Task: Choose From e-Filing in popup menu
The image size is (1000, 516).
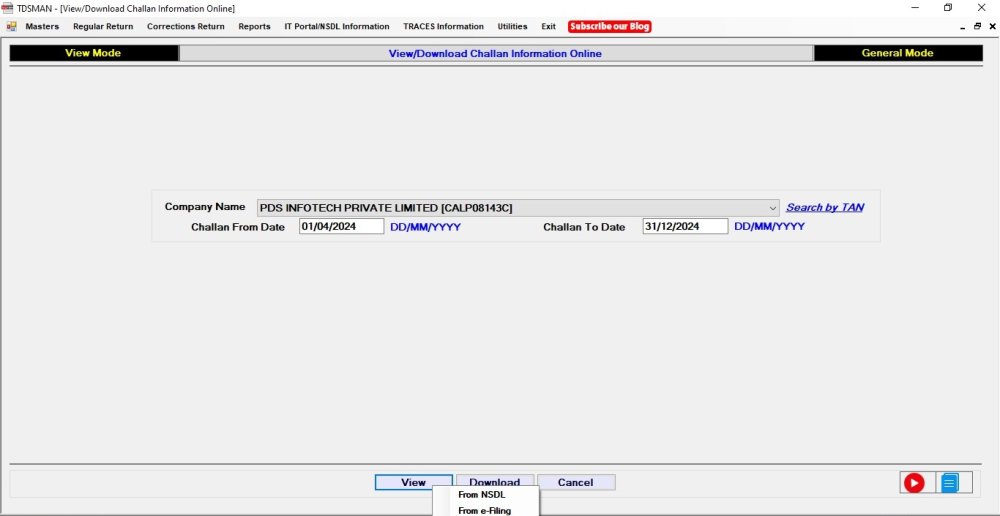Action: pos(484,510)
